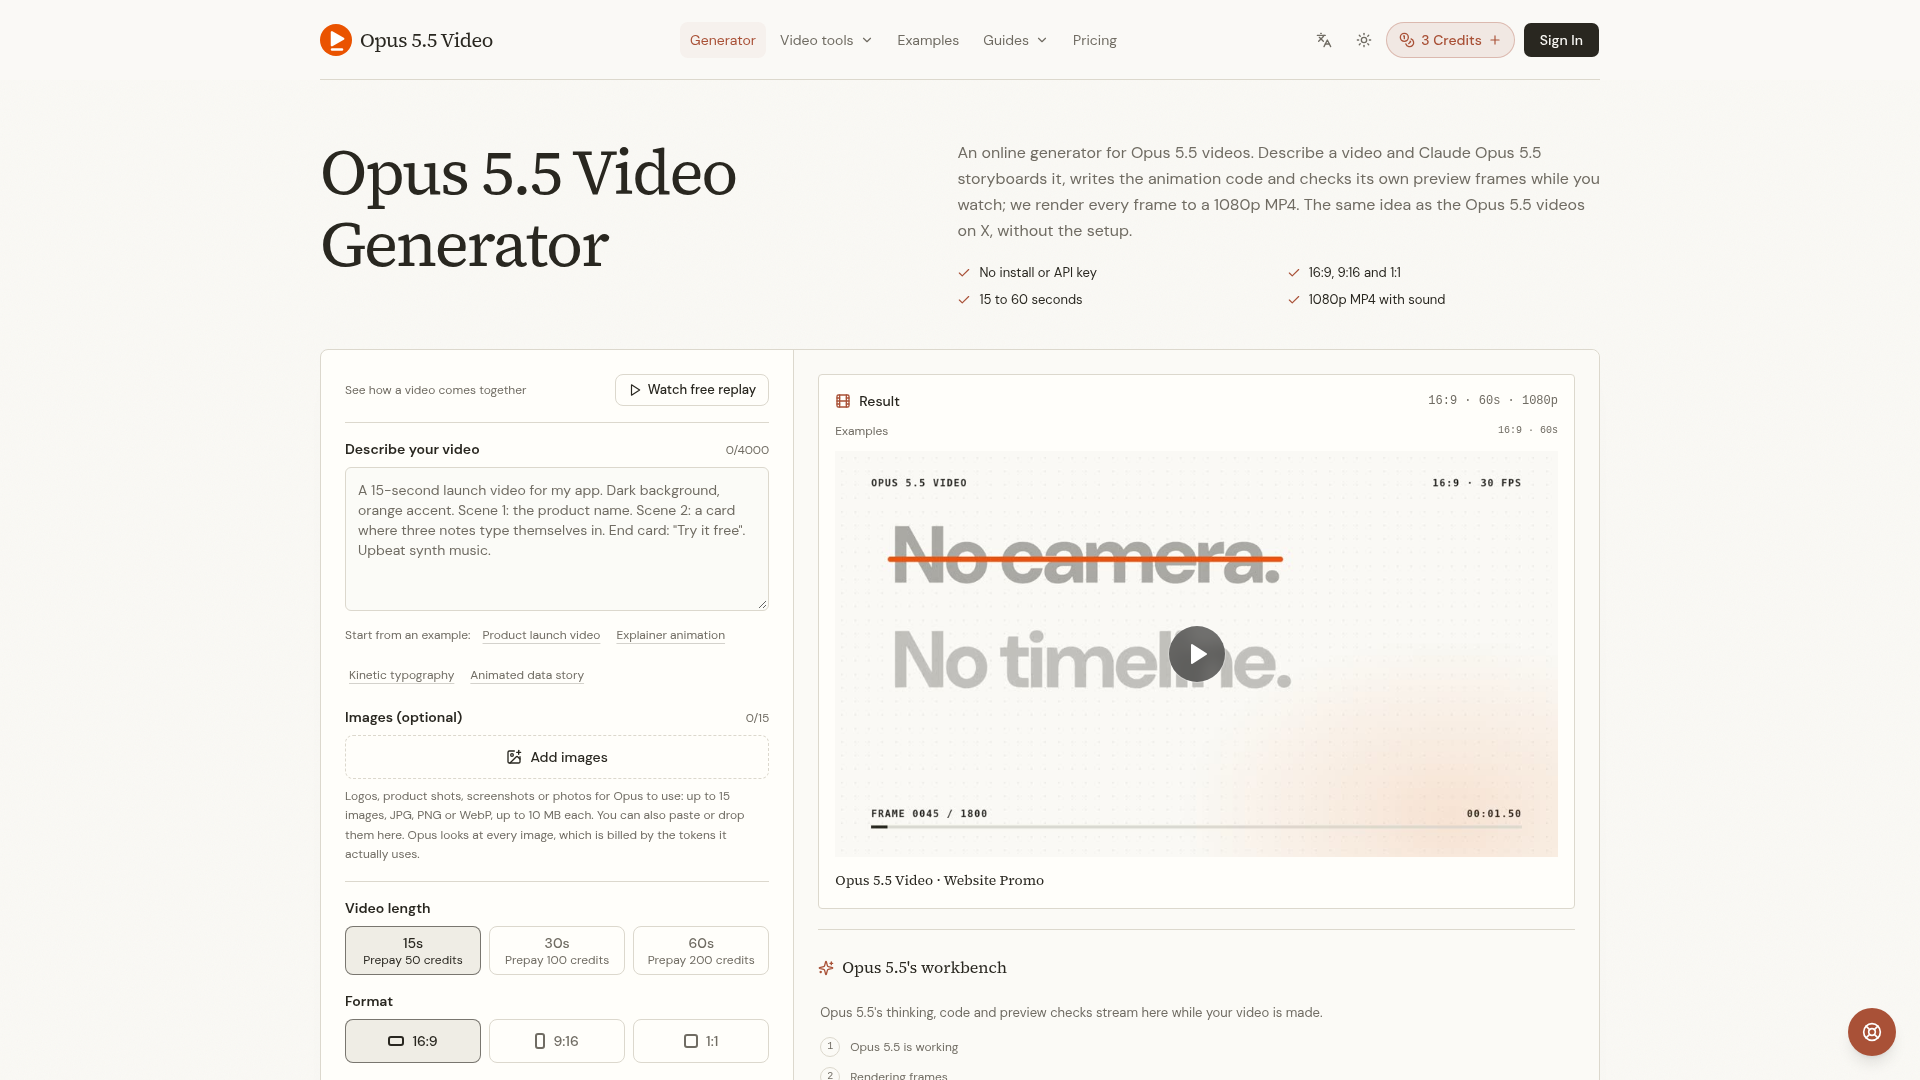1920x1080 pixels.
Task: Click the 'Opus 5.5 Video · Website Promo' caption
Action: click(x=939, y=880)
